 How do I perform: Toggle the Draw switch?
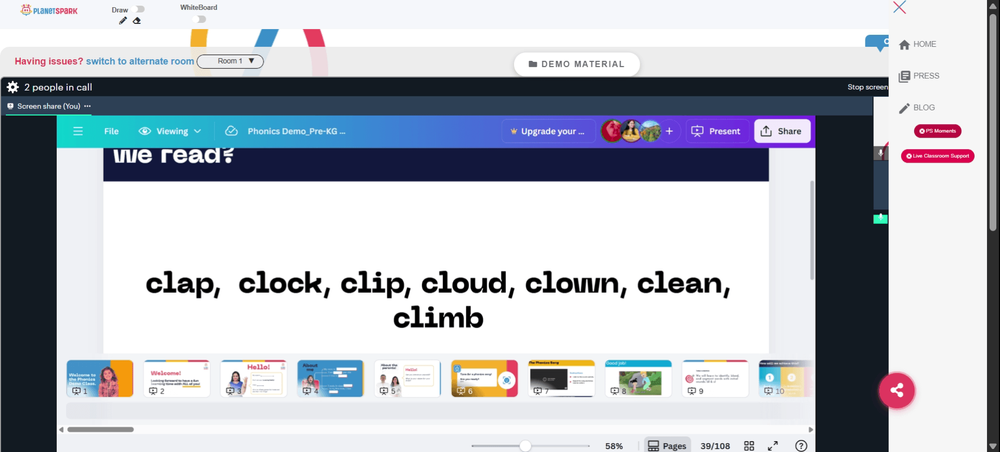pos(139,9)
